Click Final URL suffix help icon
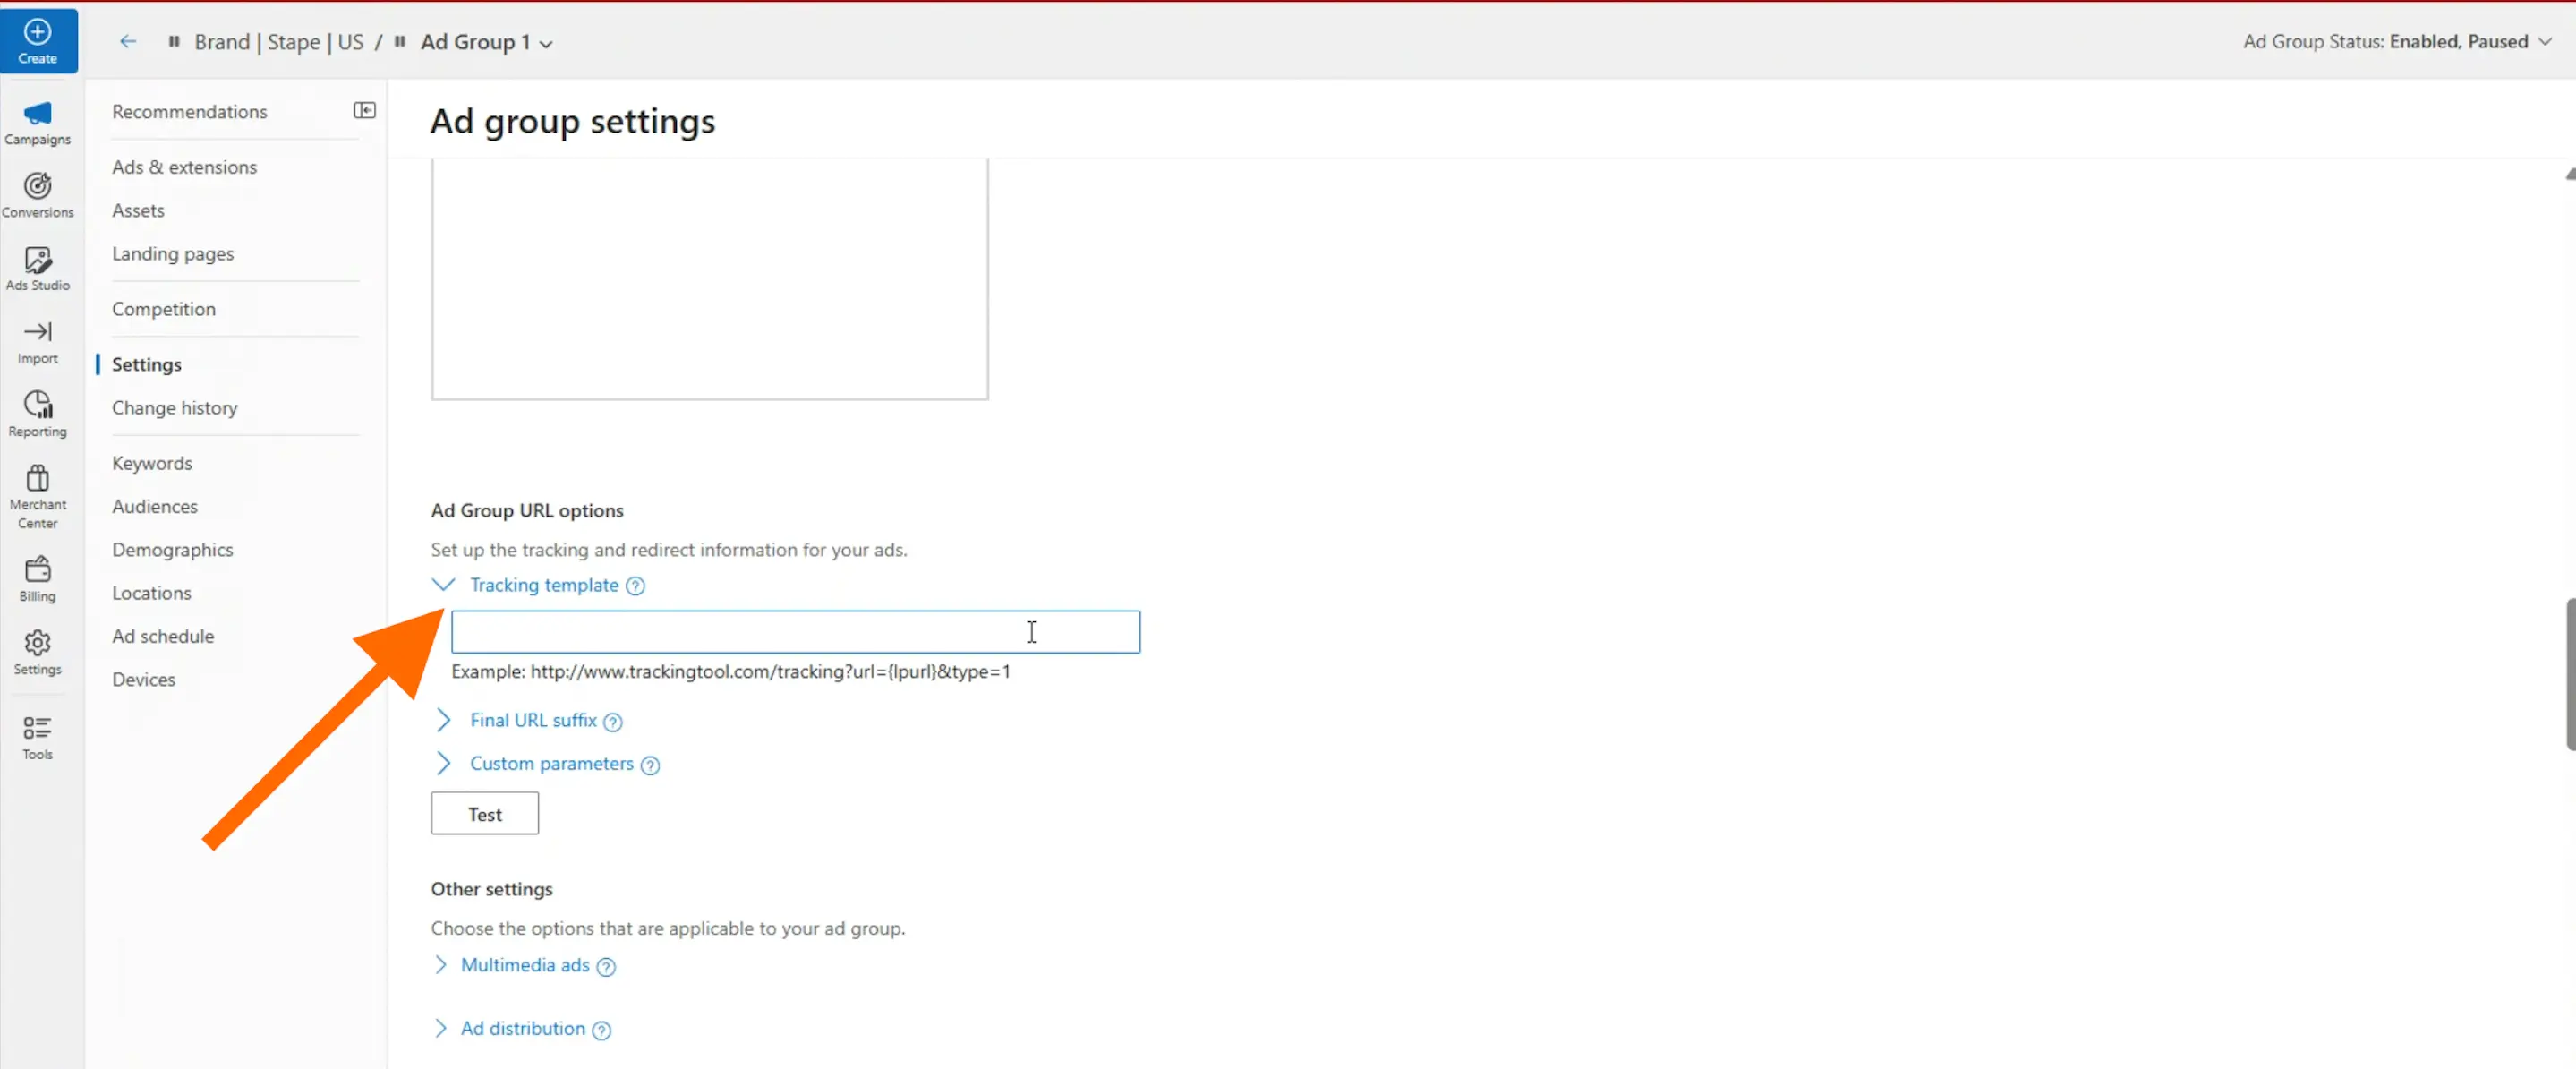2576x1069 pixels. 613,721
